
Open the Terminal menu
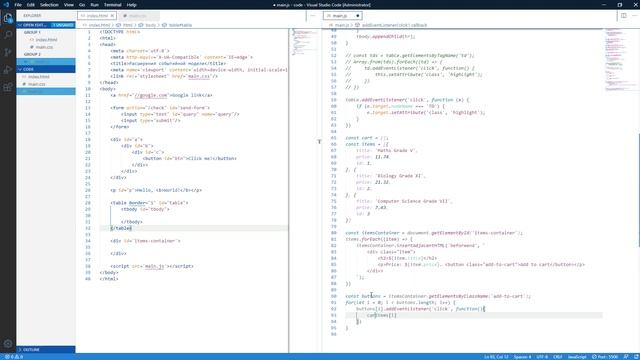113,5
